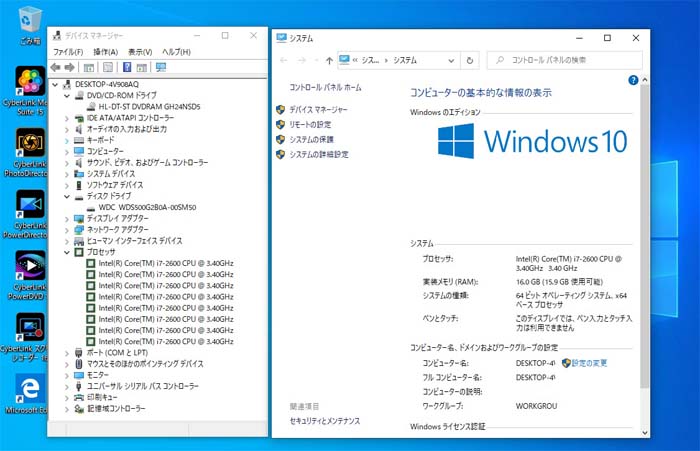Expand the キーボード node

67,140
